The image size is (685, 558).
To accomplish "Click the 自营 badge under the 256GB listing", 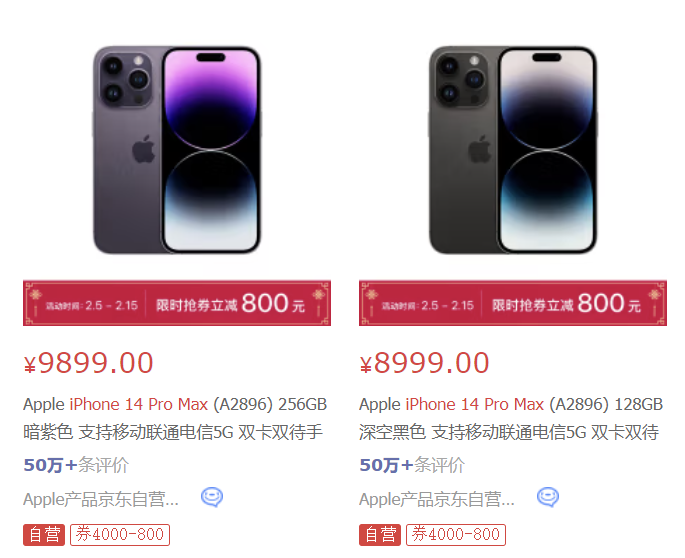I will [x=44, y=534].
